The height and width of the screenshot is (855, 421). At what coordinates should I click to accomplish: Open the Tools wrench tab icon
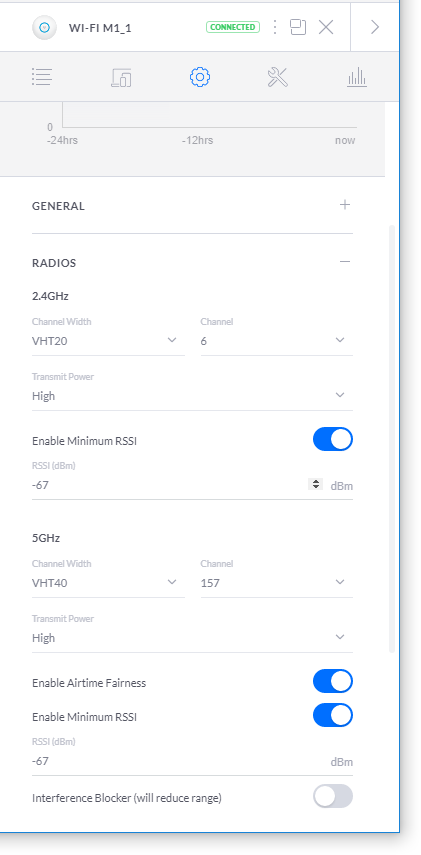click(278, 77)
